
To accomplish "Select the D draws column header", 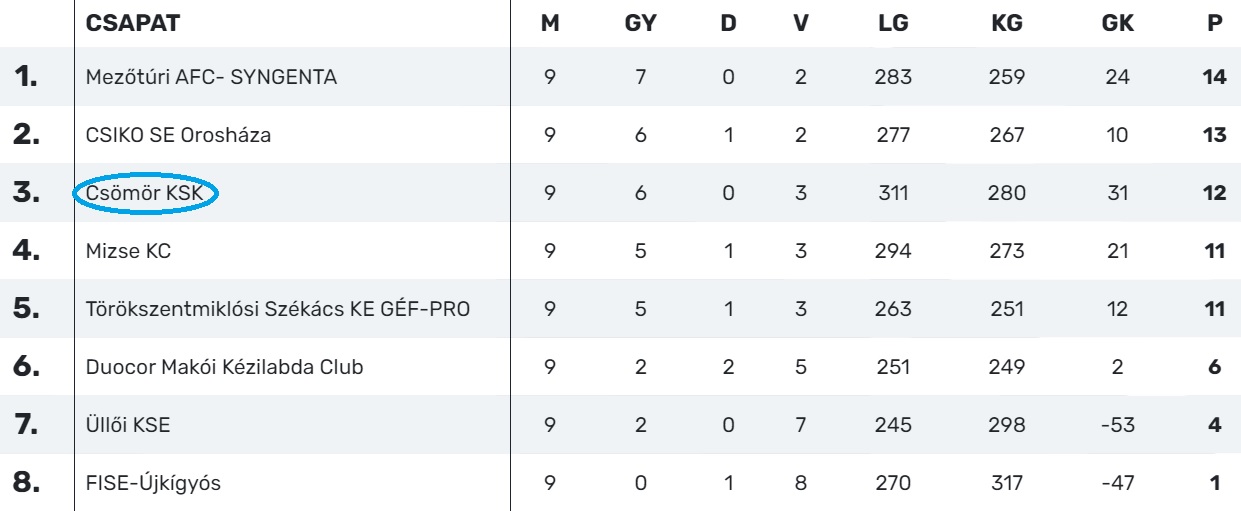I will (728, 24).
